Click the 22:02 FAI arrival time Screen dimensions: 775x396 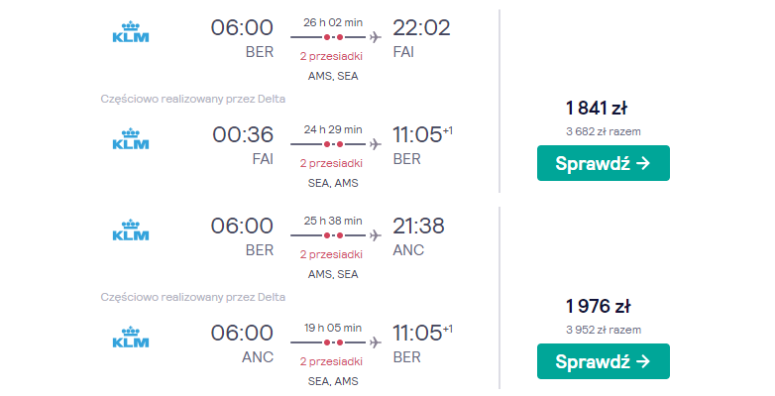421,28
